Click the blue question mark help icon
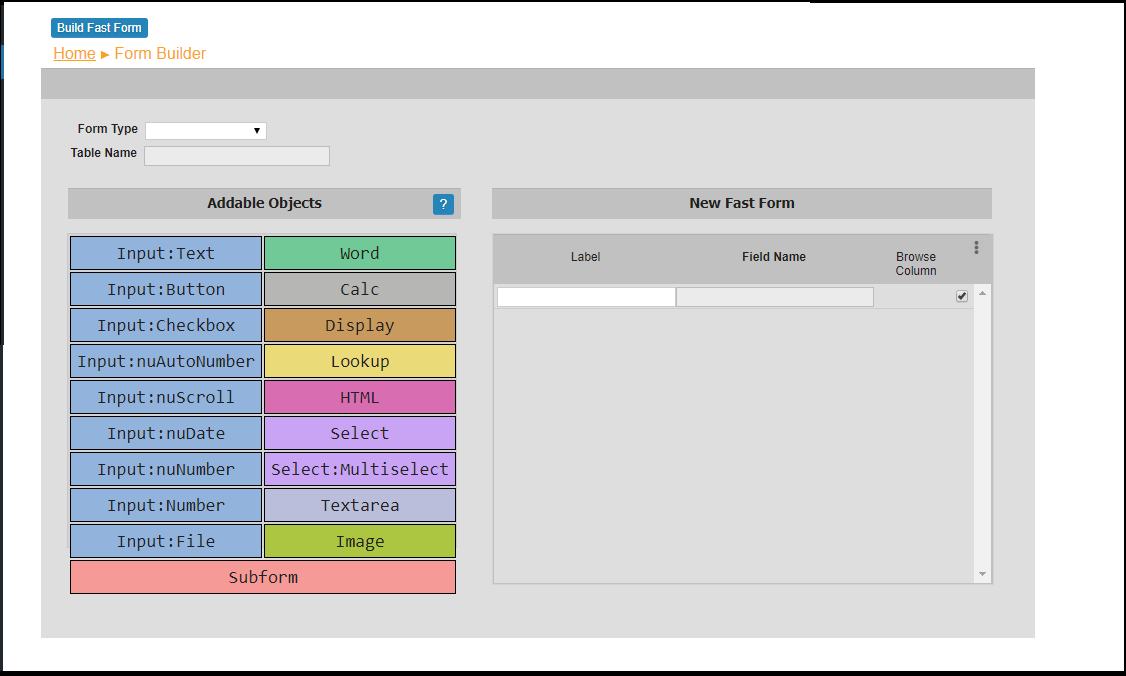The height and width of the screenshot is (676, 1126). click(x=443, y=204)
